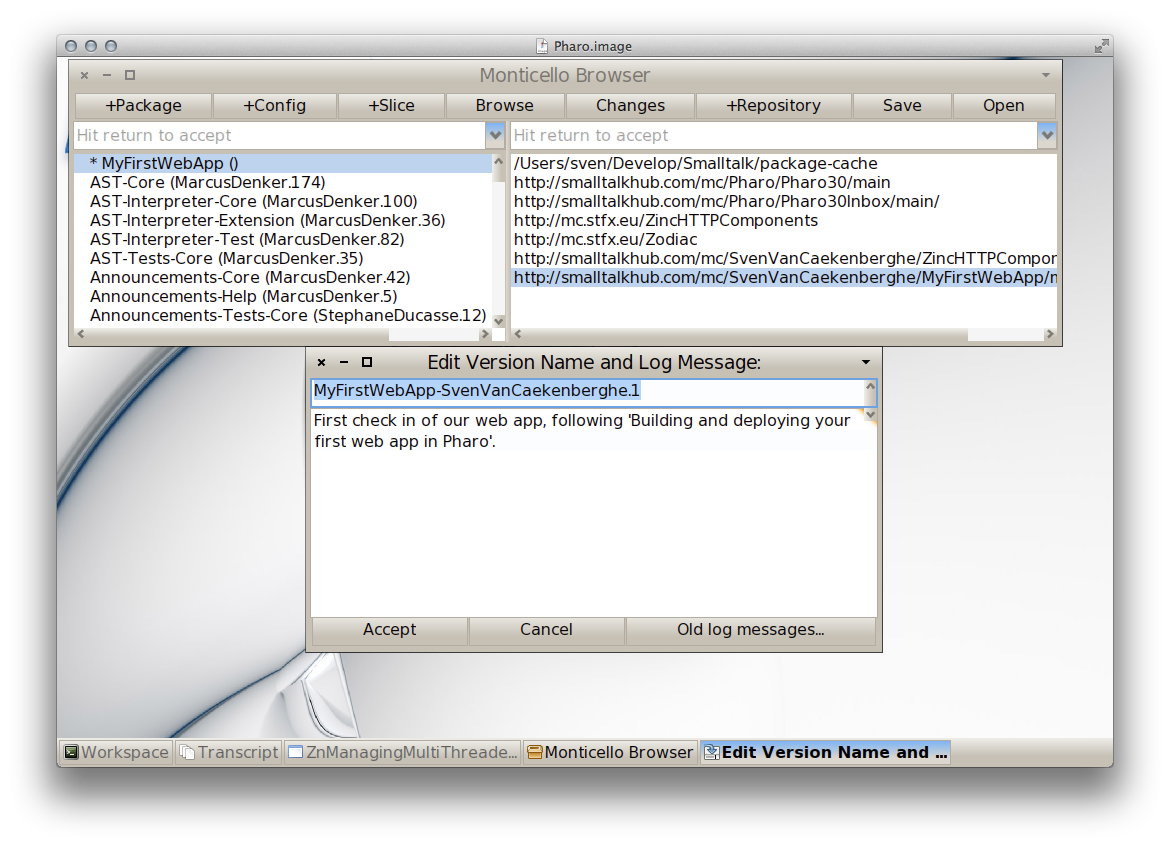
Task: Switch to Edit Version Name taskbar item
Action: (825, 752)
